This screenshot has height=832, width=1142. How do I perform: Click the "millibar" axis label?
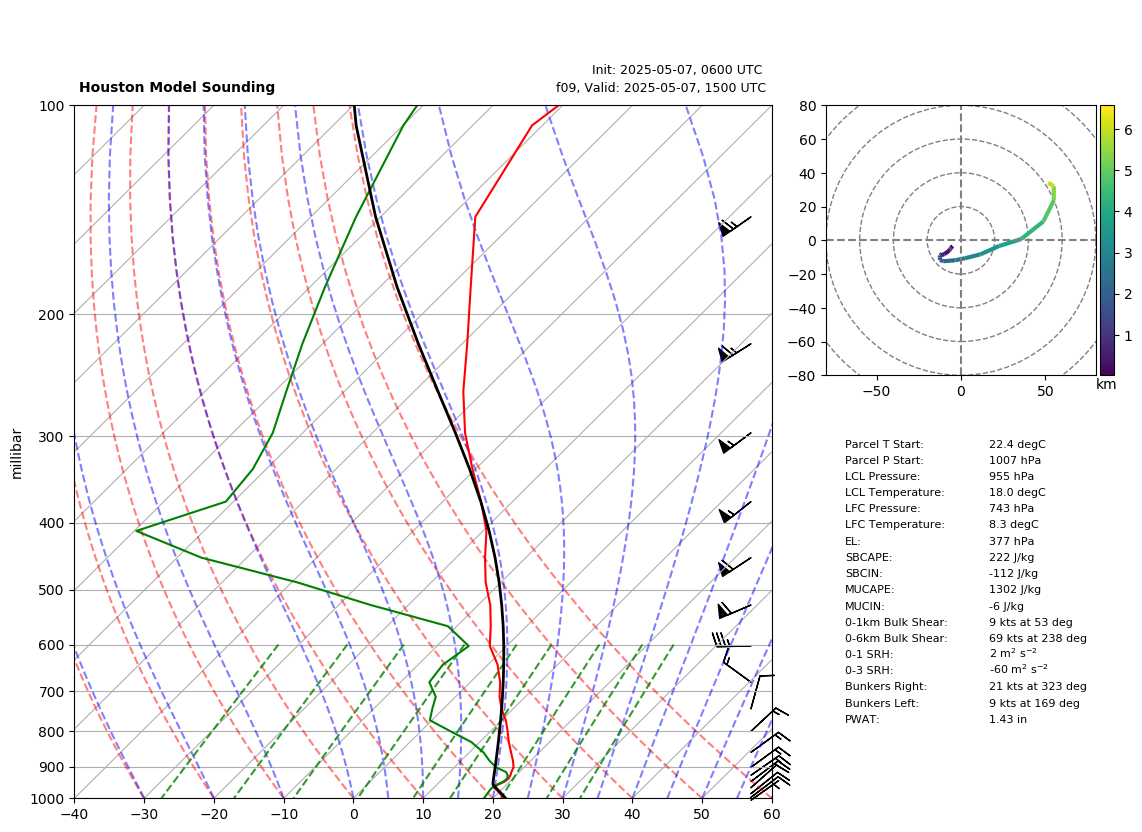coord(17,454)
